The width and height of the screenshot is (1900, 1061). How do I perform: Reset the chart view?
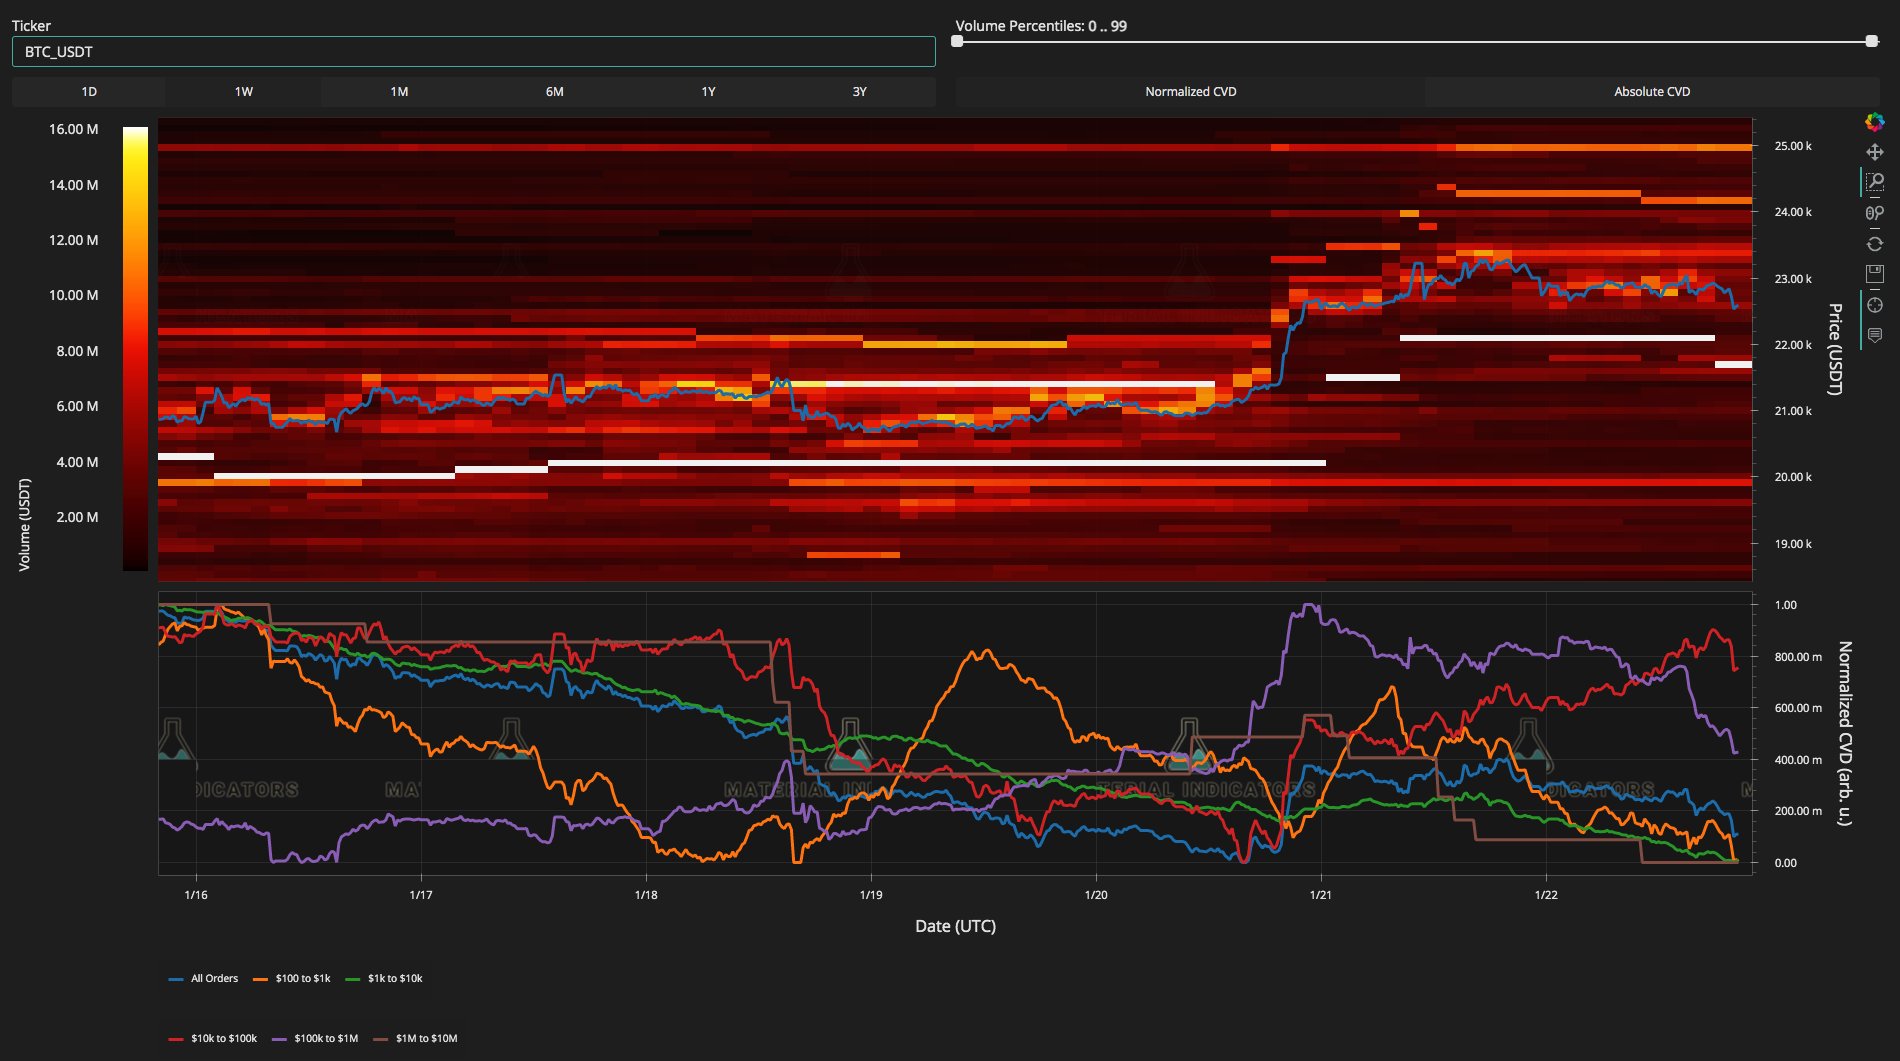coord(1874,244)
